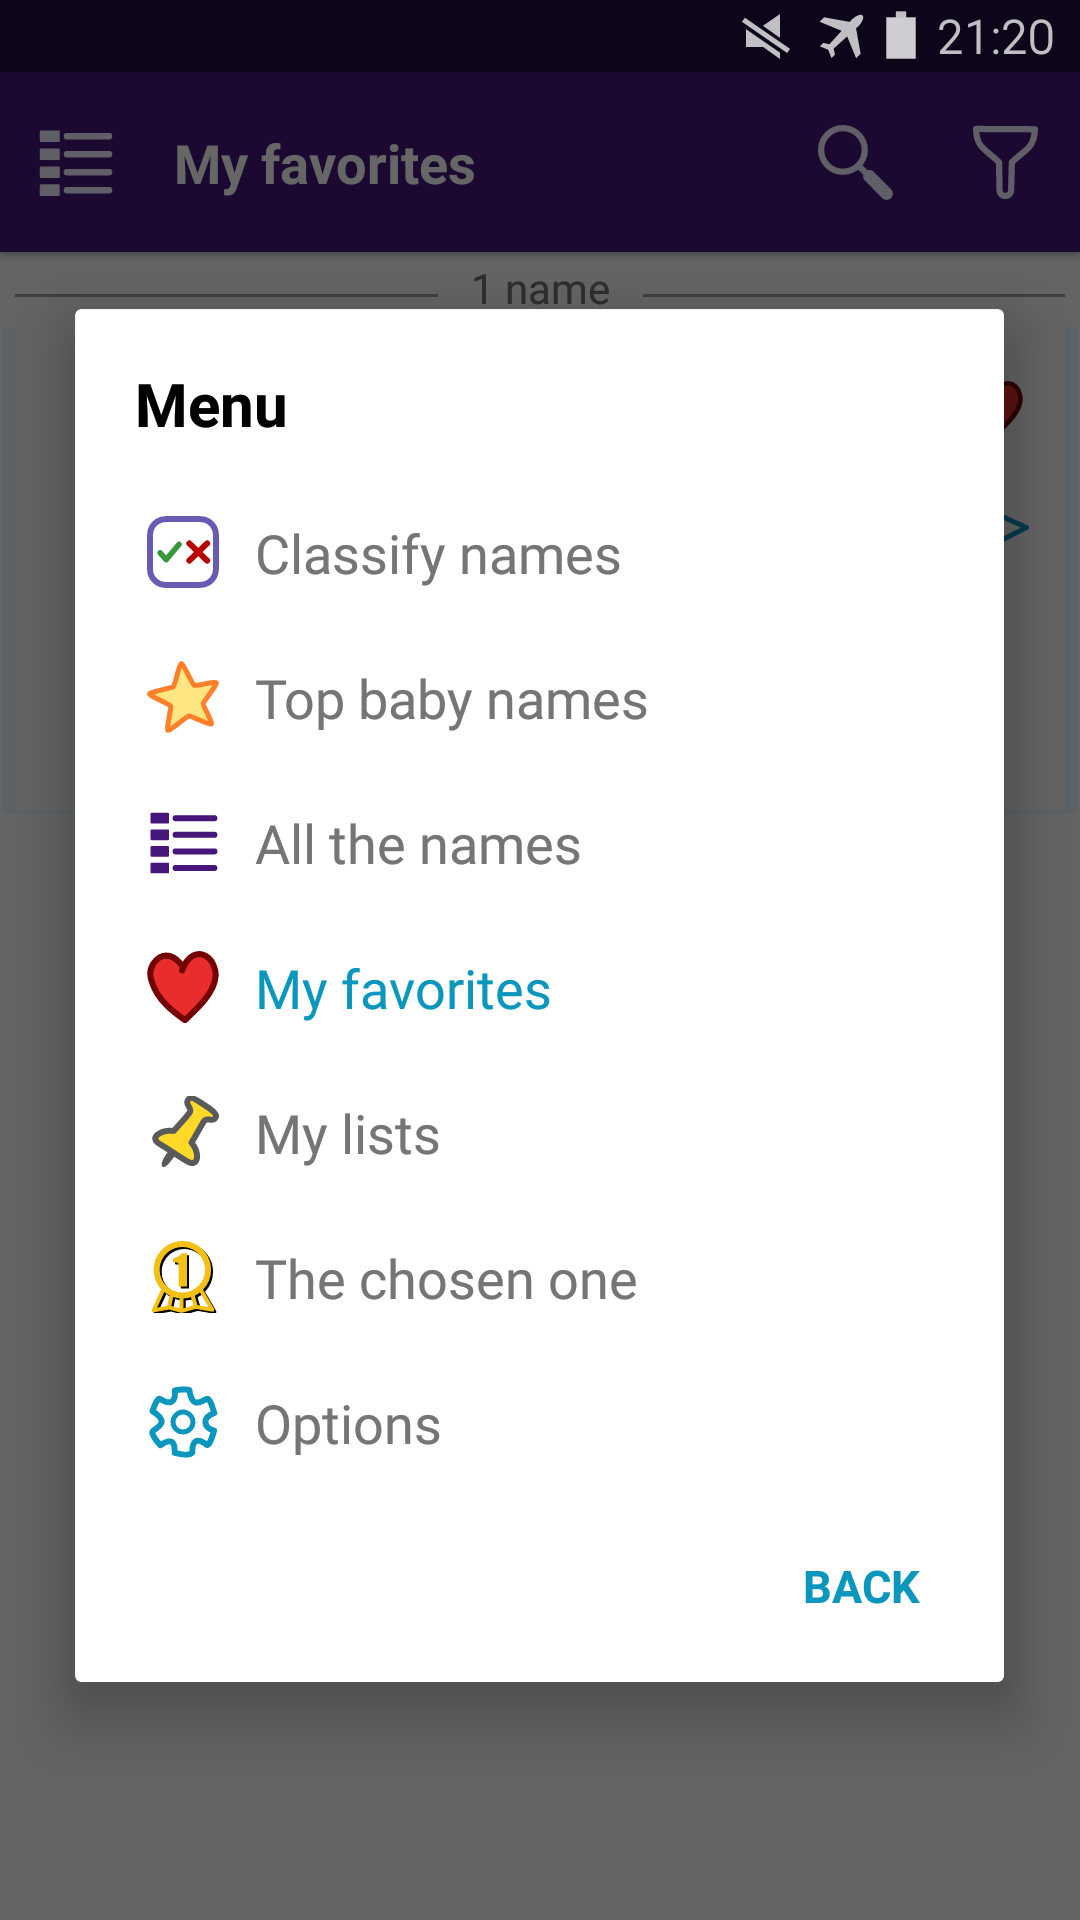Click the gold medal chosen one icon

tap(183, 1277)
